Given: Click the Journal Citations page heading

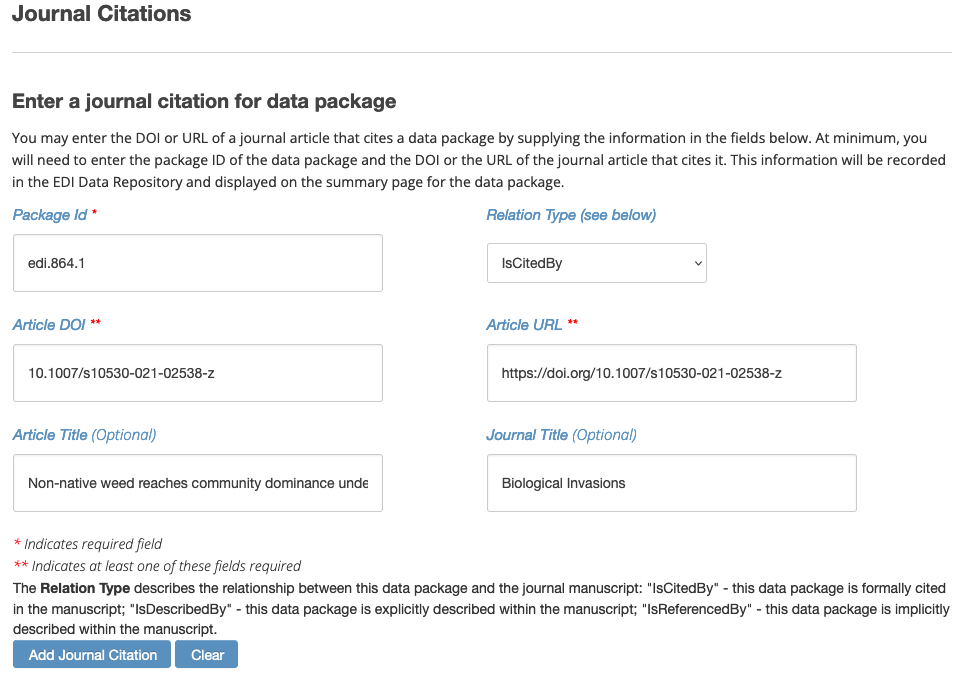Looking at the screenshot, I should coord(102,14).
